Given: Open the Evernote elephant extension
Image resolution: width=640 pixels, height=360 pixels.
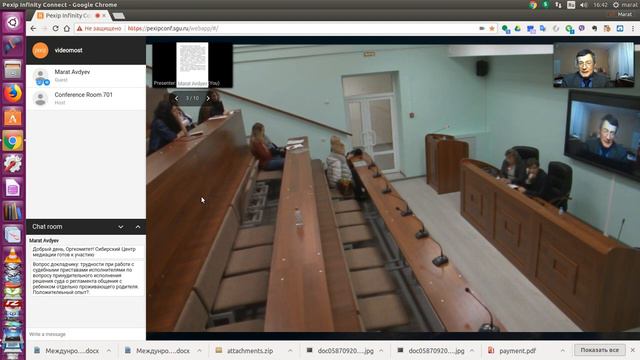Looking at the screenshot, I should 594,29.
